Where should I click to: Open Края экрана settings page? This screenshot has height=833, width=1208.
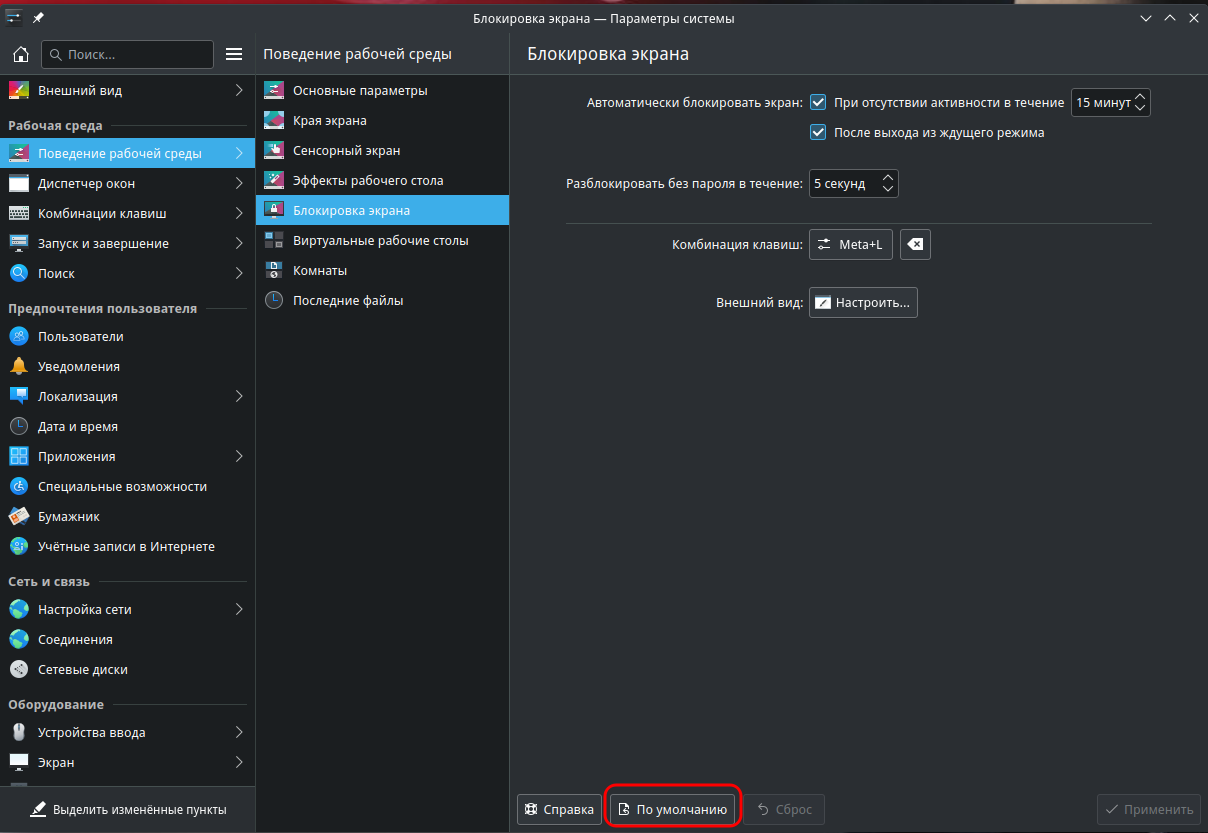[329, 120]
